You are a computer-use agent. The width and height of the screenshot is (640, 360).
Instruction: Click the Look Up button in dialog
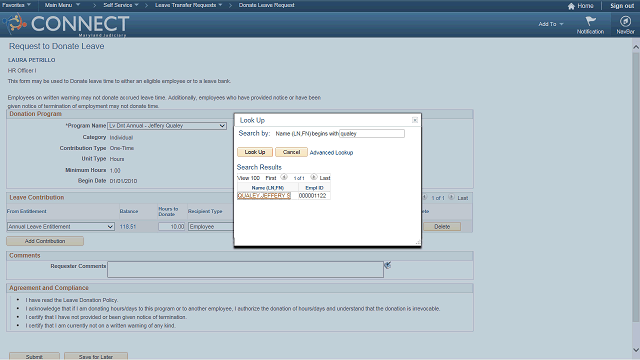255,152
